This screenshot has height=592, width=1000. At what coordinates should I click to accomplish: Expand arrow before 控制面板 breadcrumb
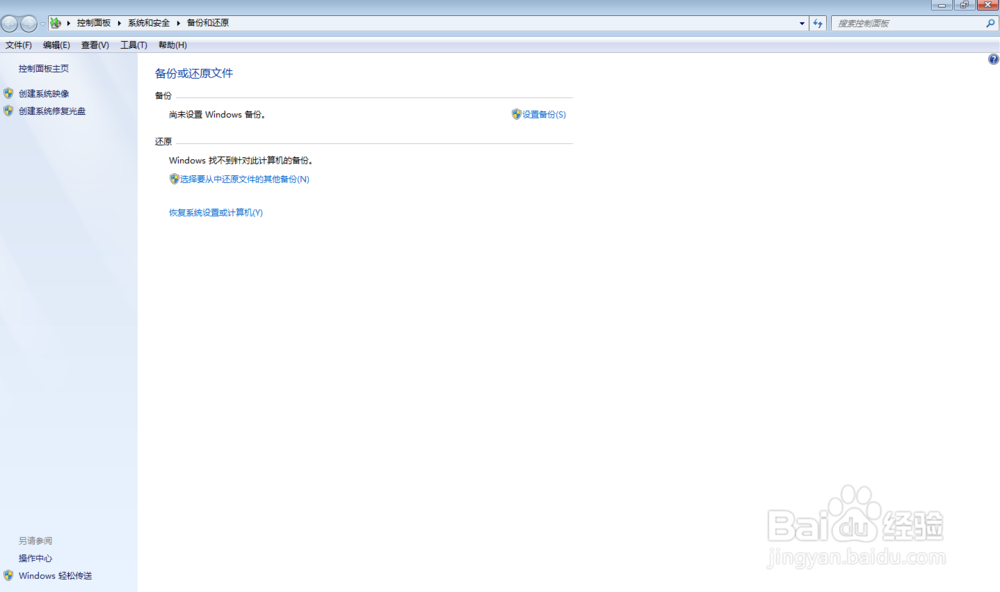[x=68, y=23]
